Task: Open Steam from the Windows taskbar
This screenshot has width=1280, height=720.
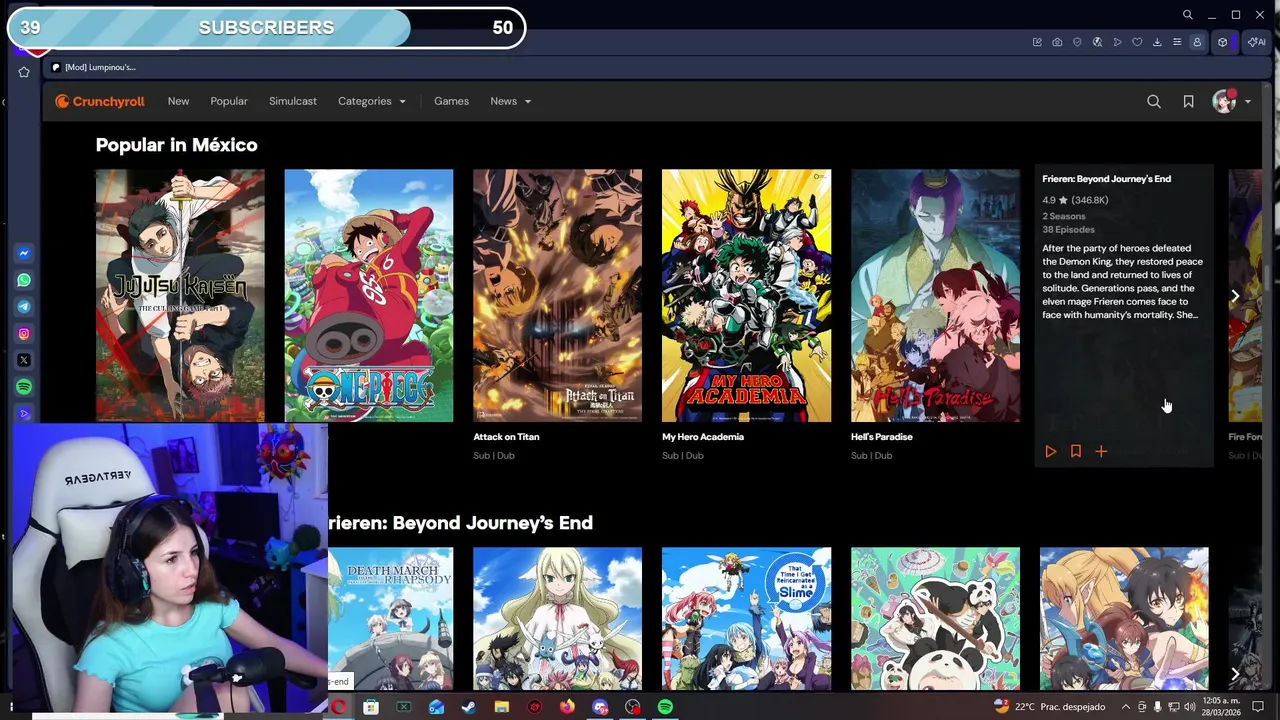Action: tap(469, 708)
